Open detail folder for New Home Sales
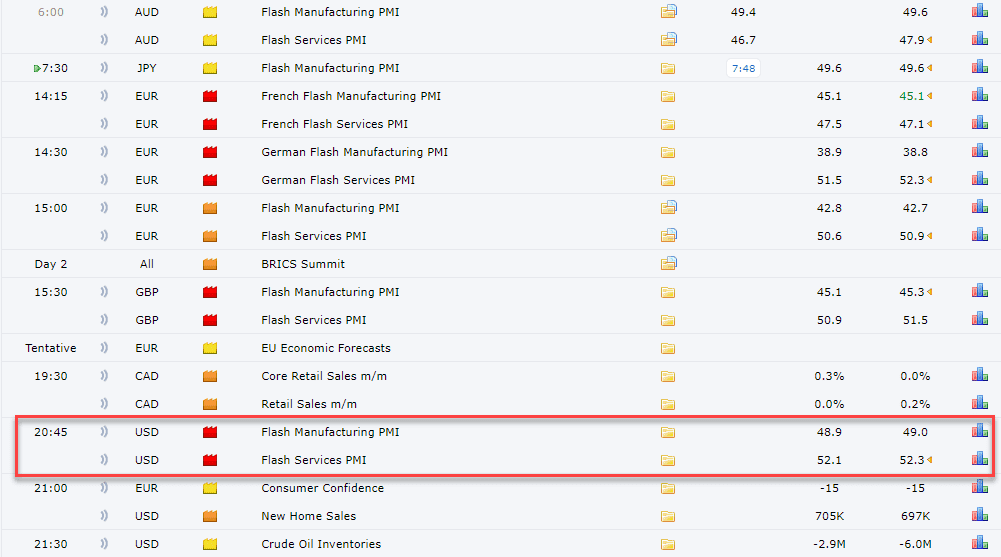 coord(668,516)
